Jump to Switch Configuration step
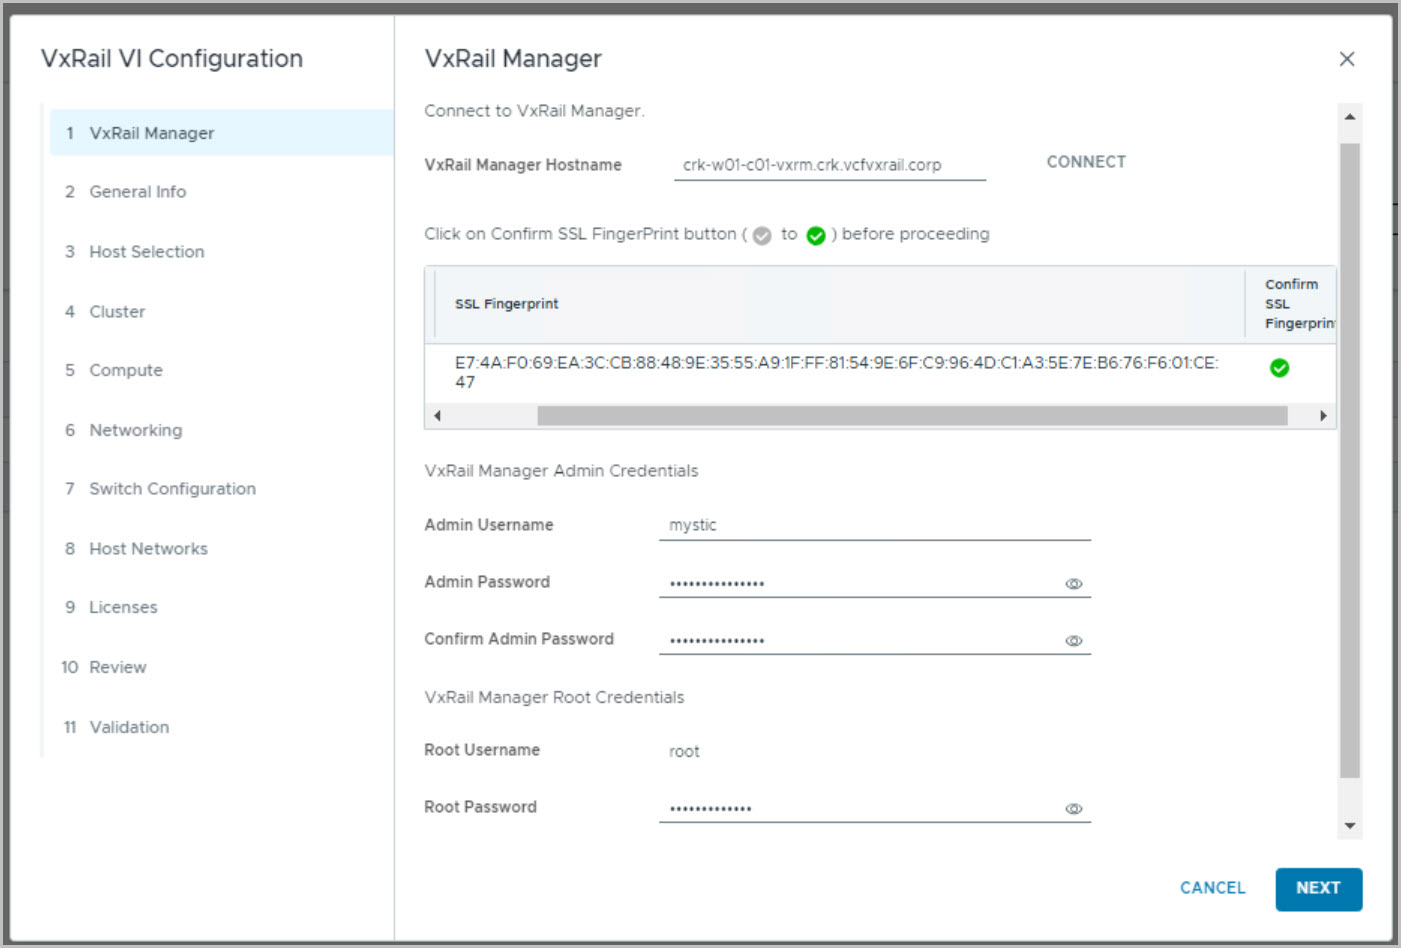The height and width of the screenshot is (948, 1401). [x=172, y=489]
